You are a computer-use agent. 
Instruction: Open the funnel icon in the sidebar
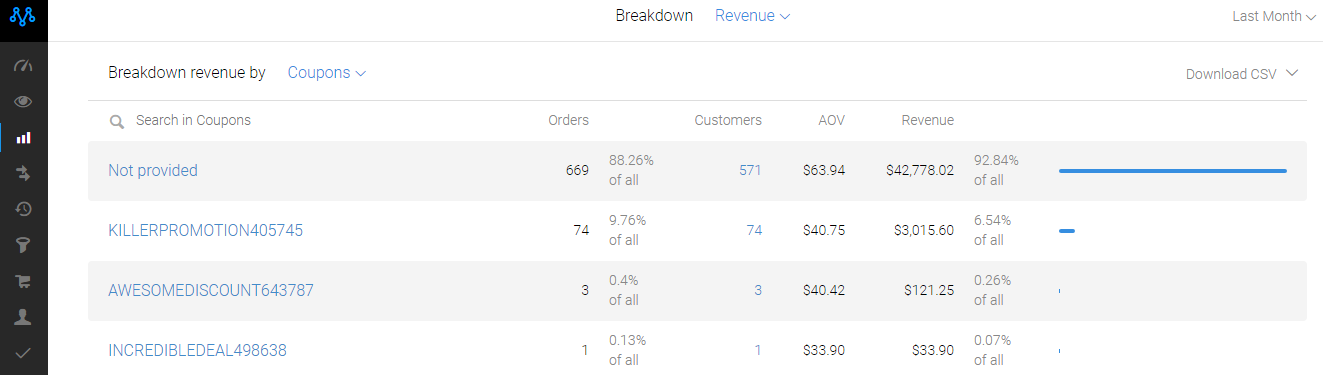coord(23,245)
